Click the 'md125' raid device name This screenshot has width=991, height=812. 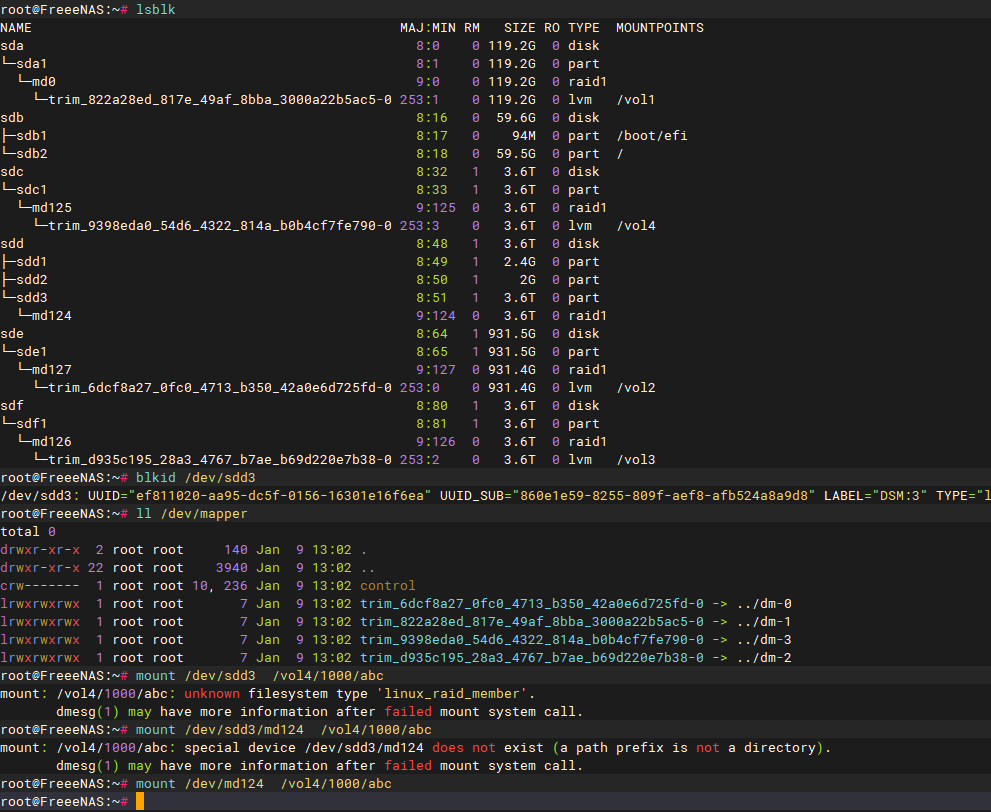(52, 208)
